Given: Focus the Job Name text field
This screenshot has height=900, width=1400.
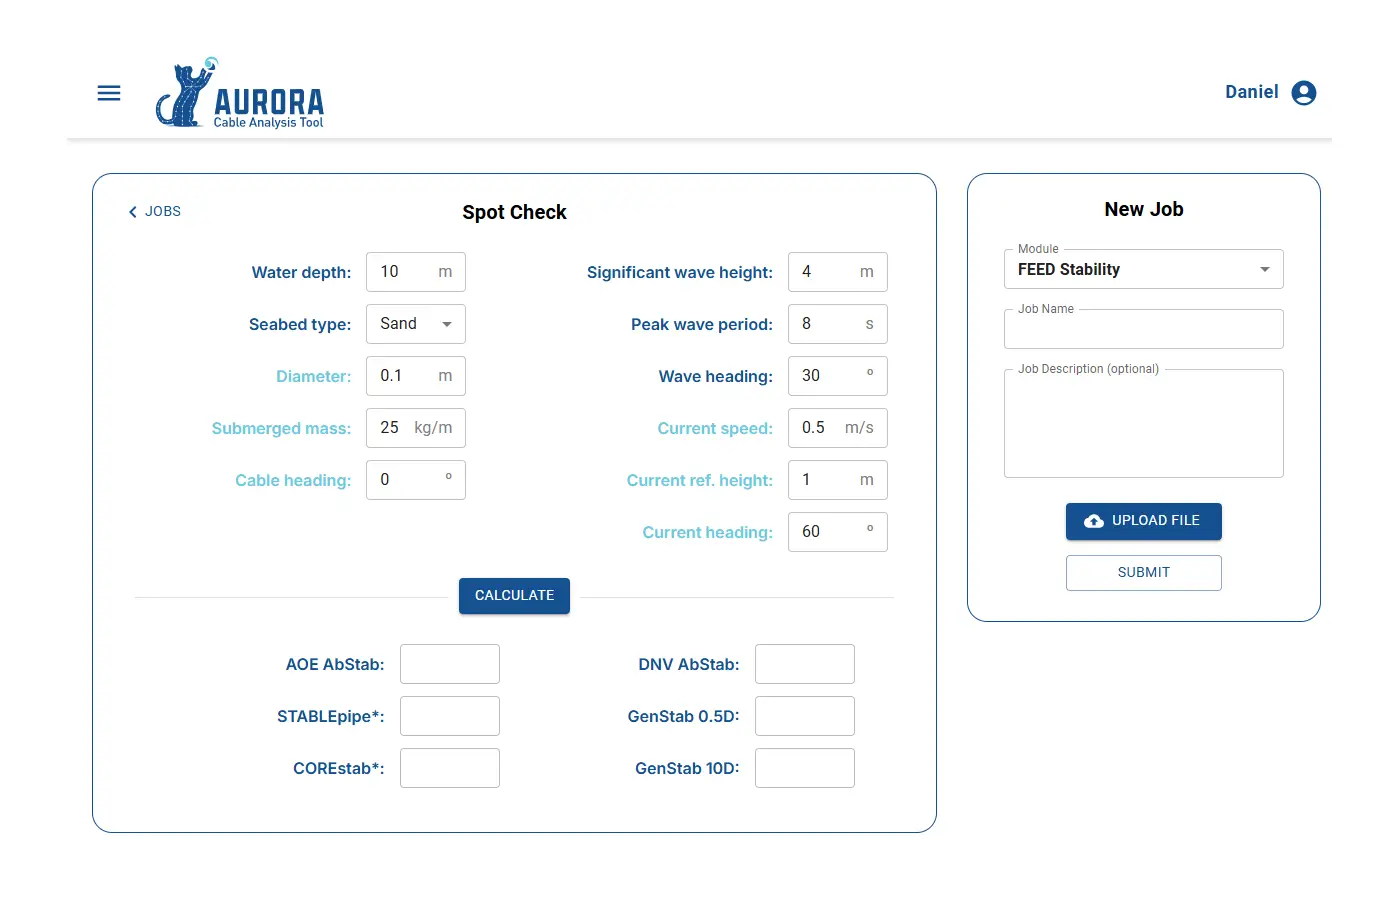Looking at the screenshot, I should (x=1143, y=330).
